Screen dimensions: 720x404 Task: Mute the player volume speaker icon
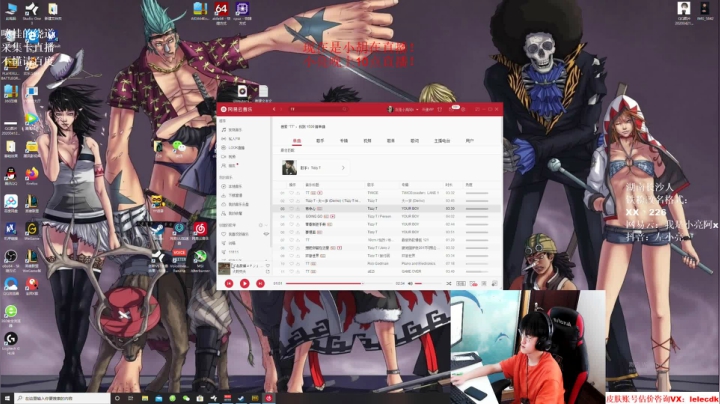(x=410, y=284)
